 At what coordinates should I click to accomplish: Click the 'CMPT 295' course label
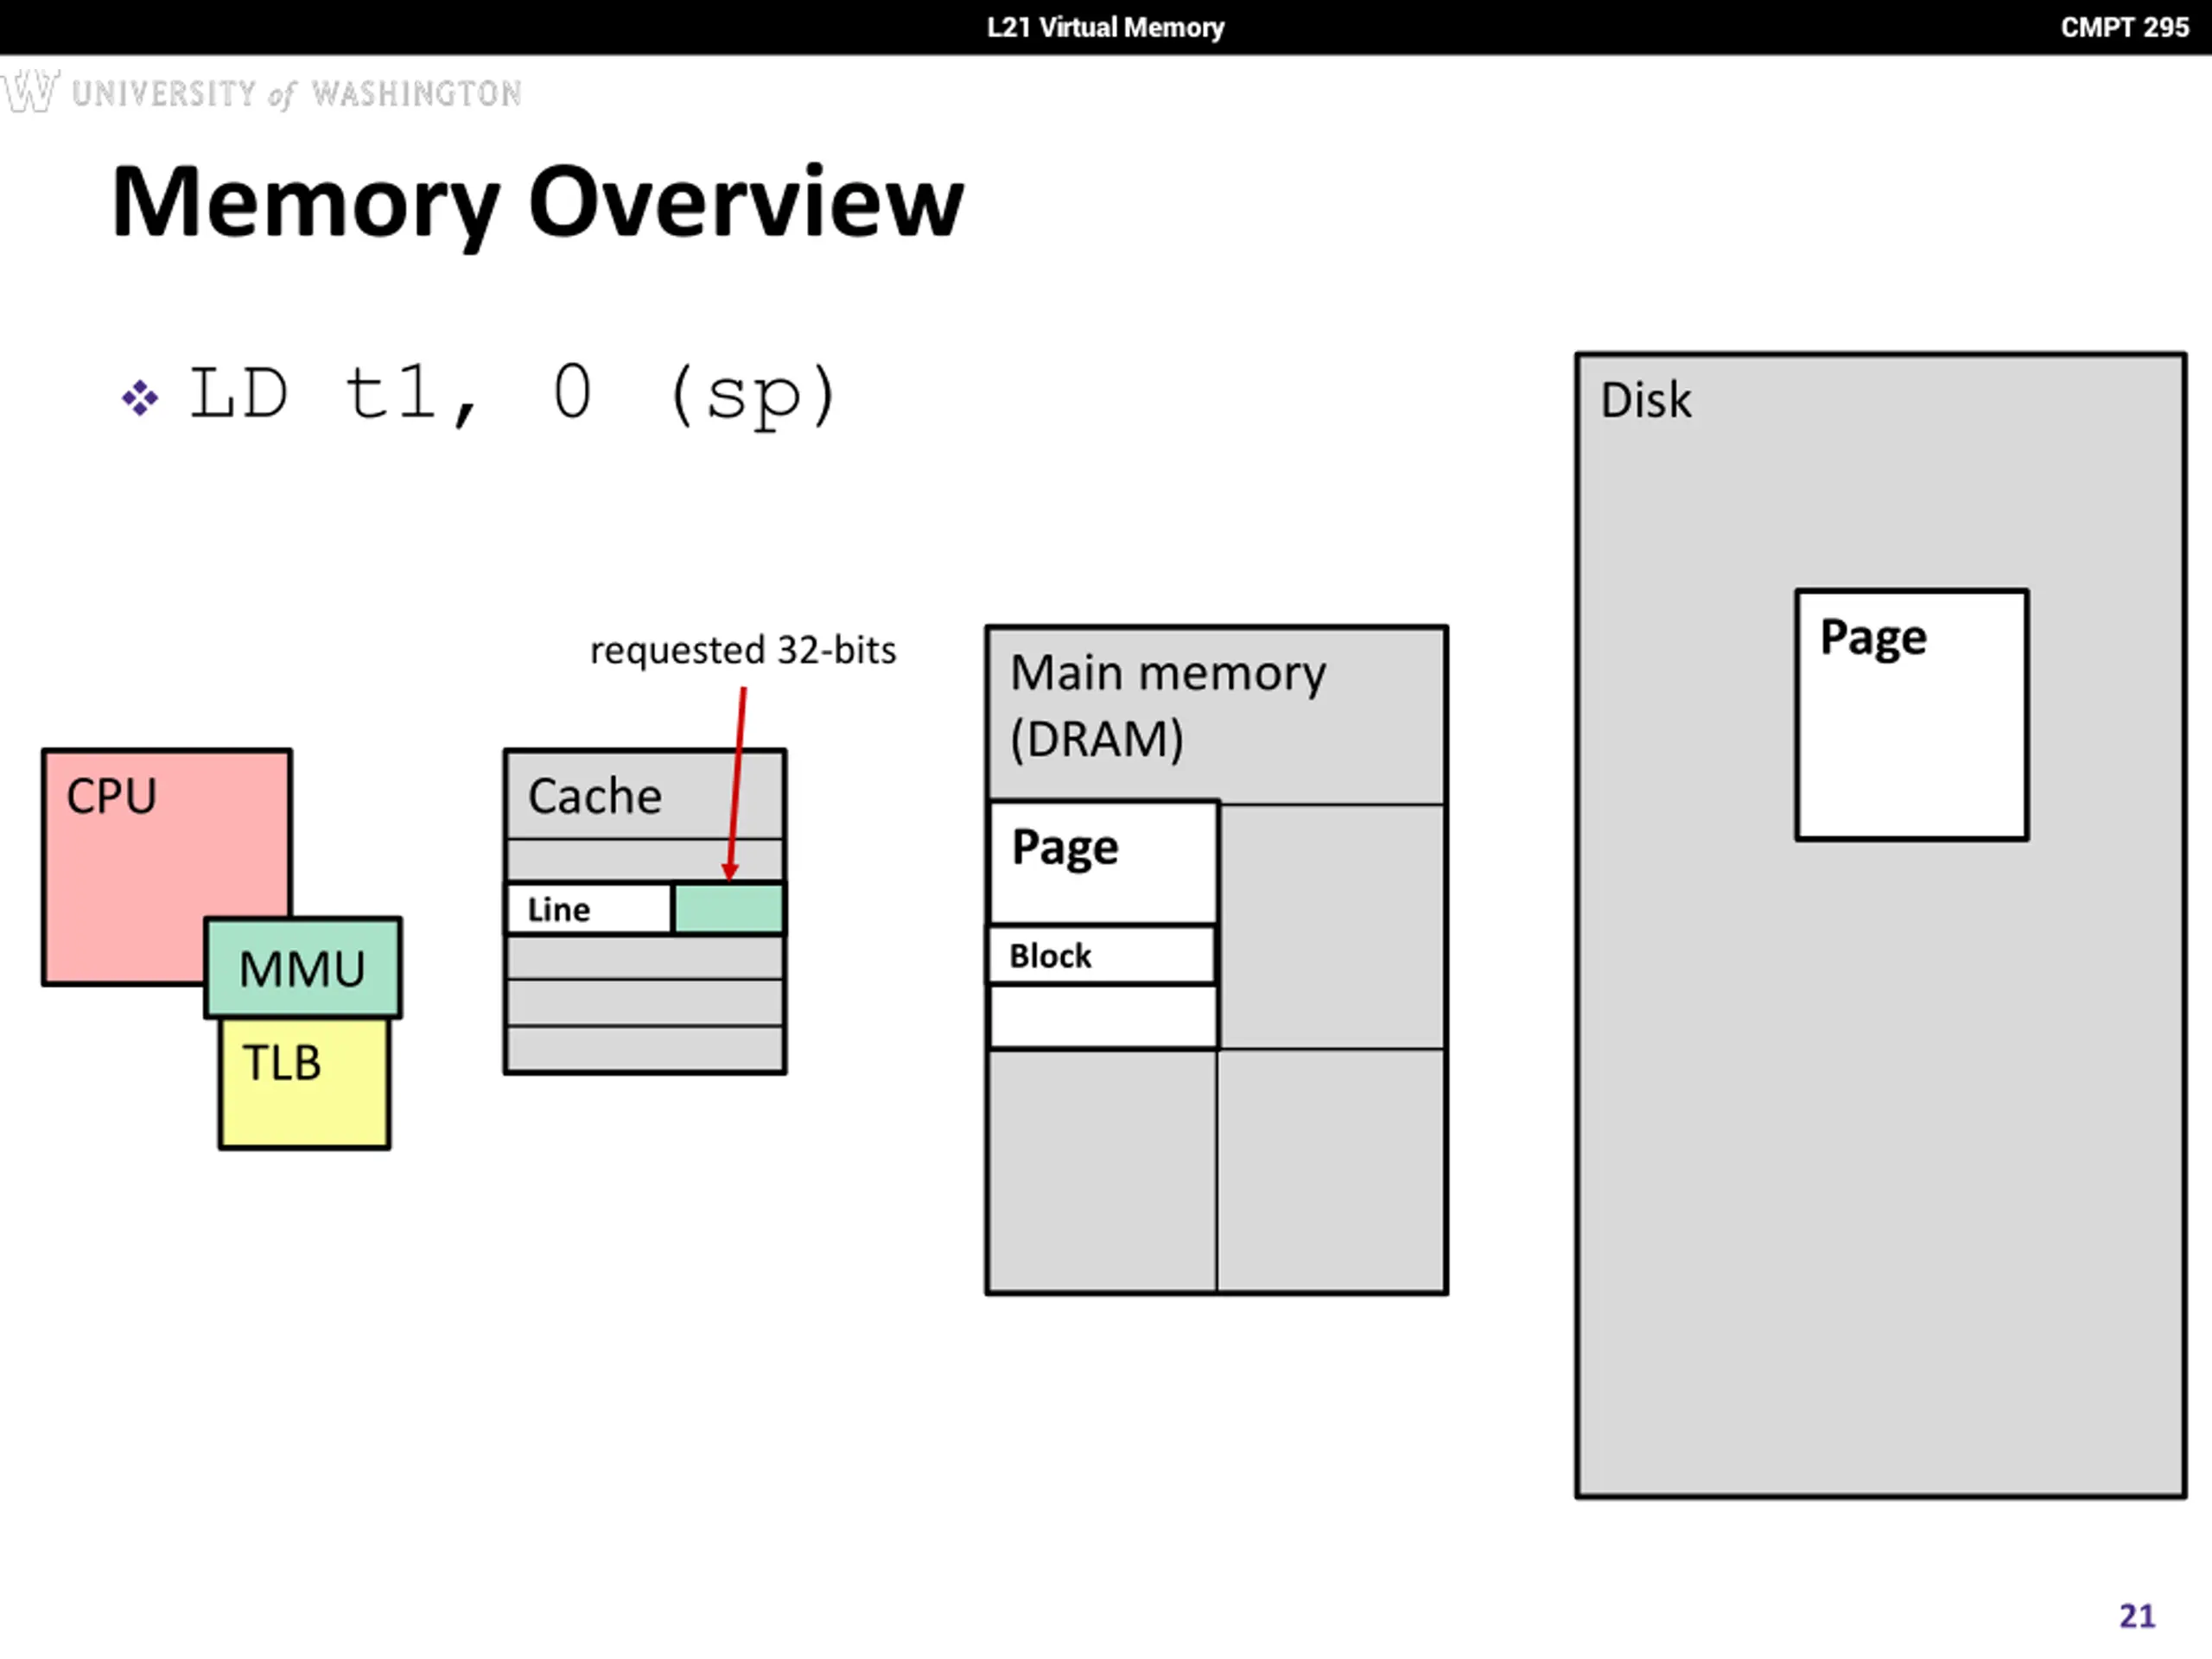click(2125, 27)
